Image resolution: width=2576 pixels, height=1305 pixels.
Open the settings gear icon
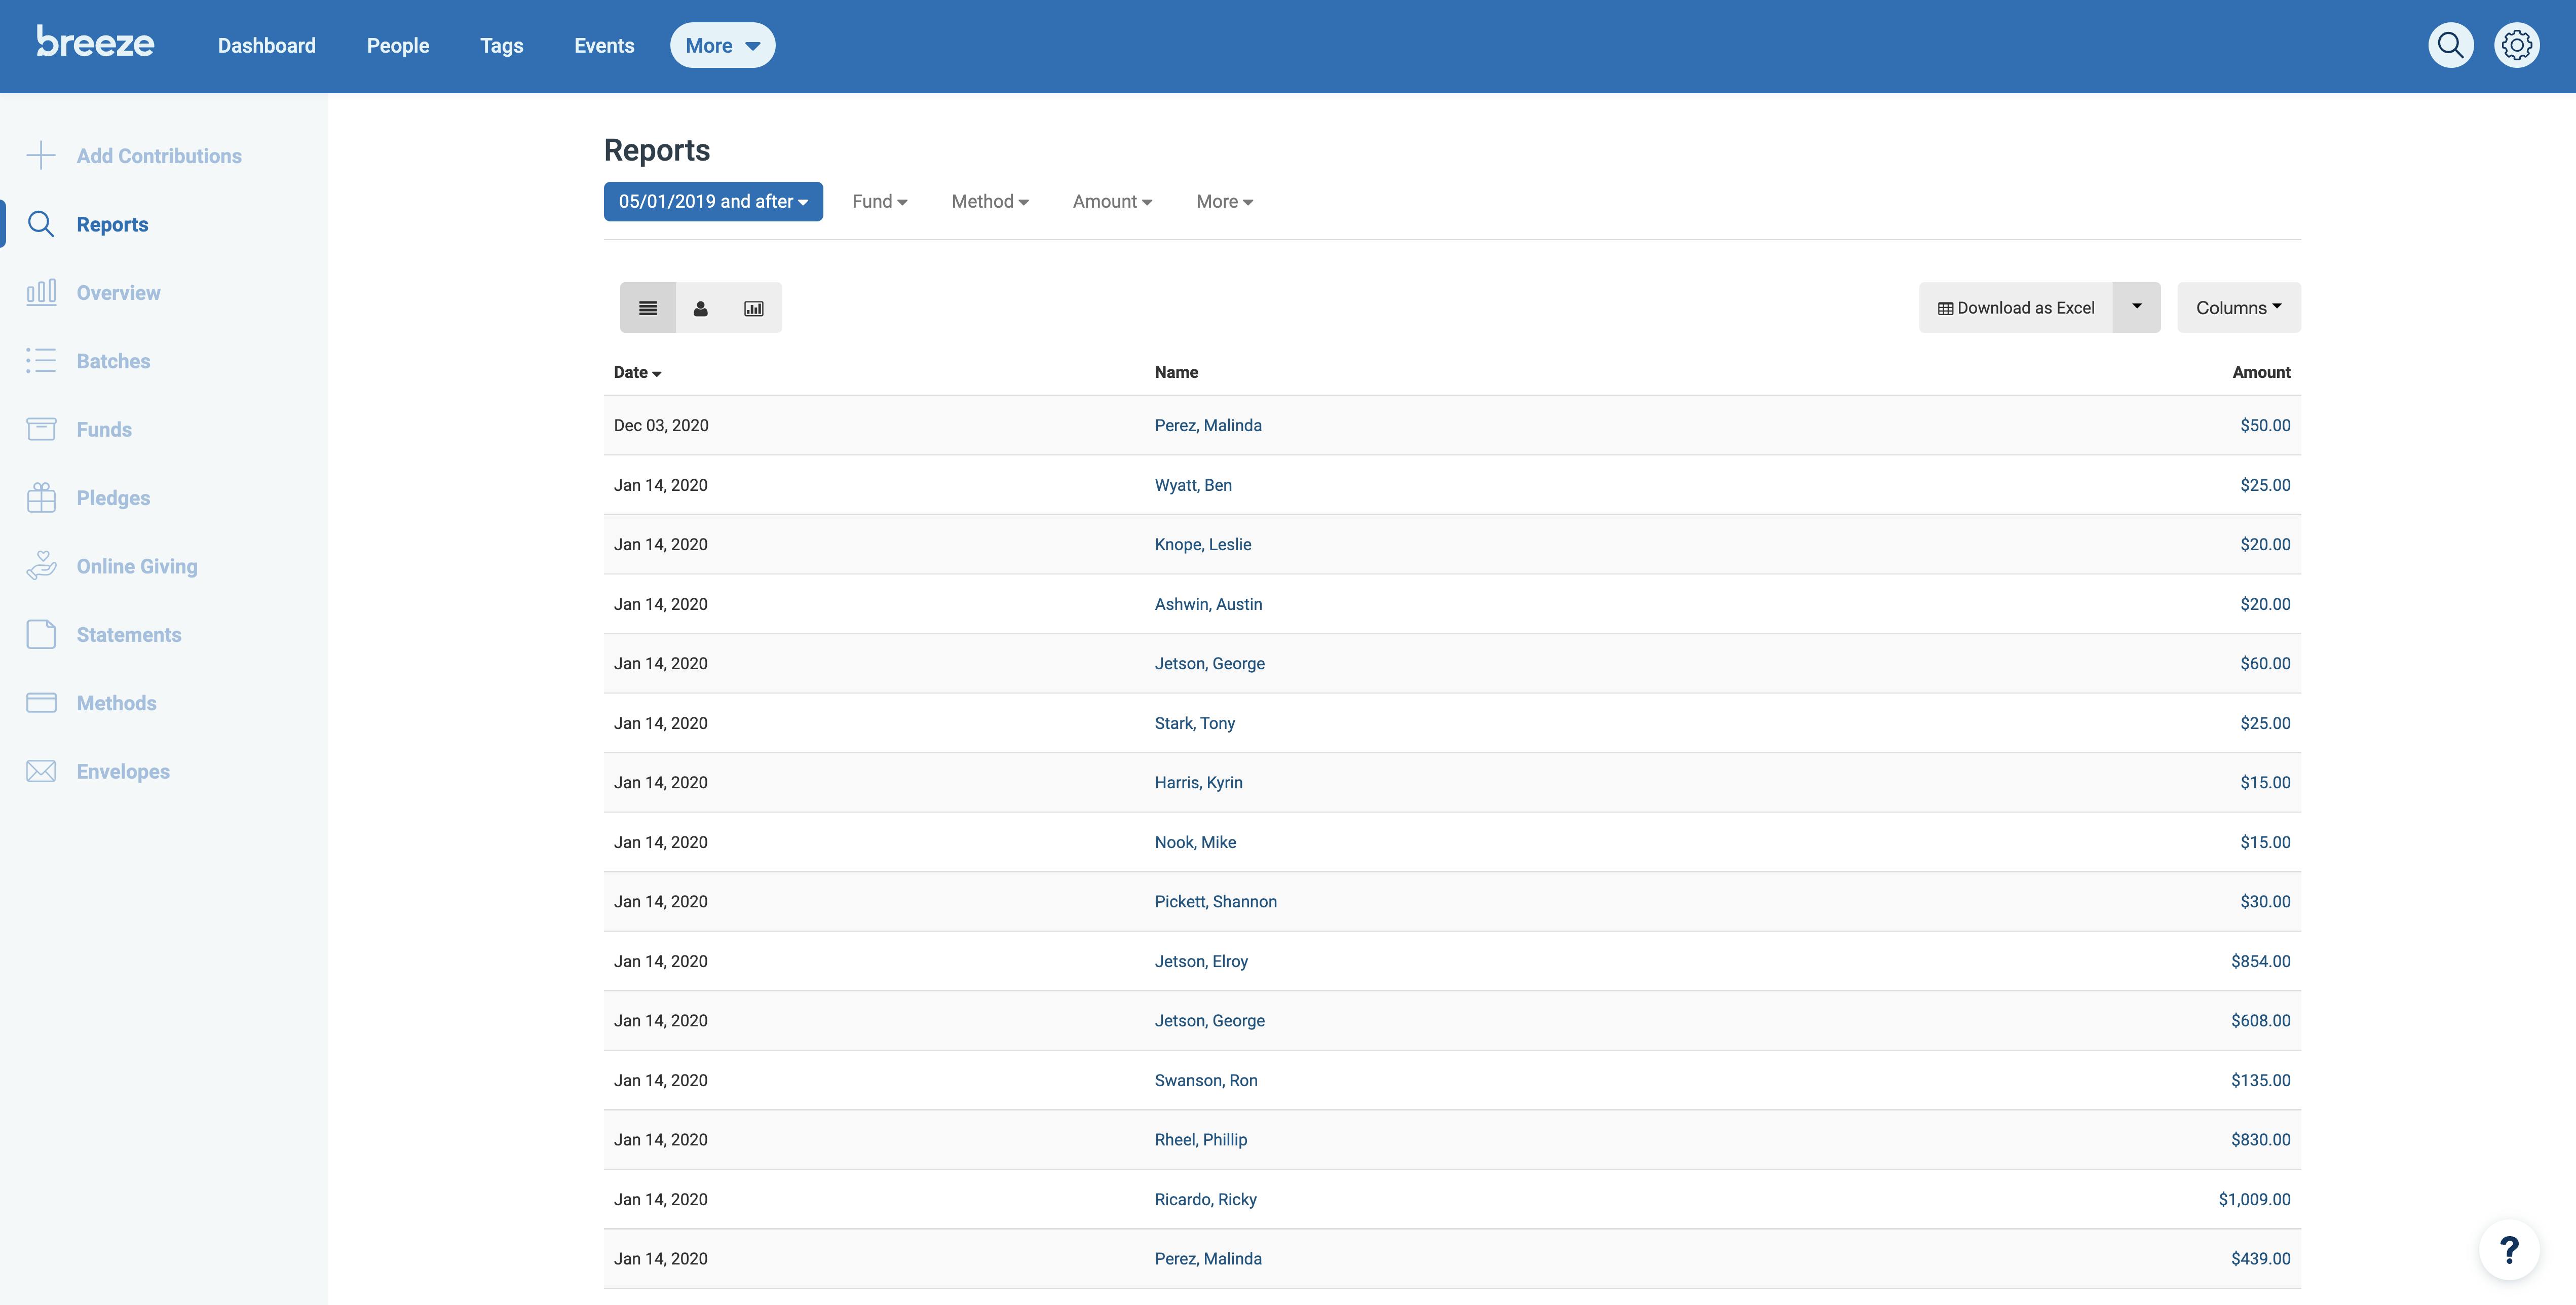click(x=2517, y=44)
